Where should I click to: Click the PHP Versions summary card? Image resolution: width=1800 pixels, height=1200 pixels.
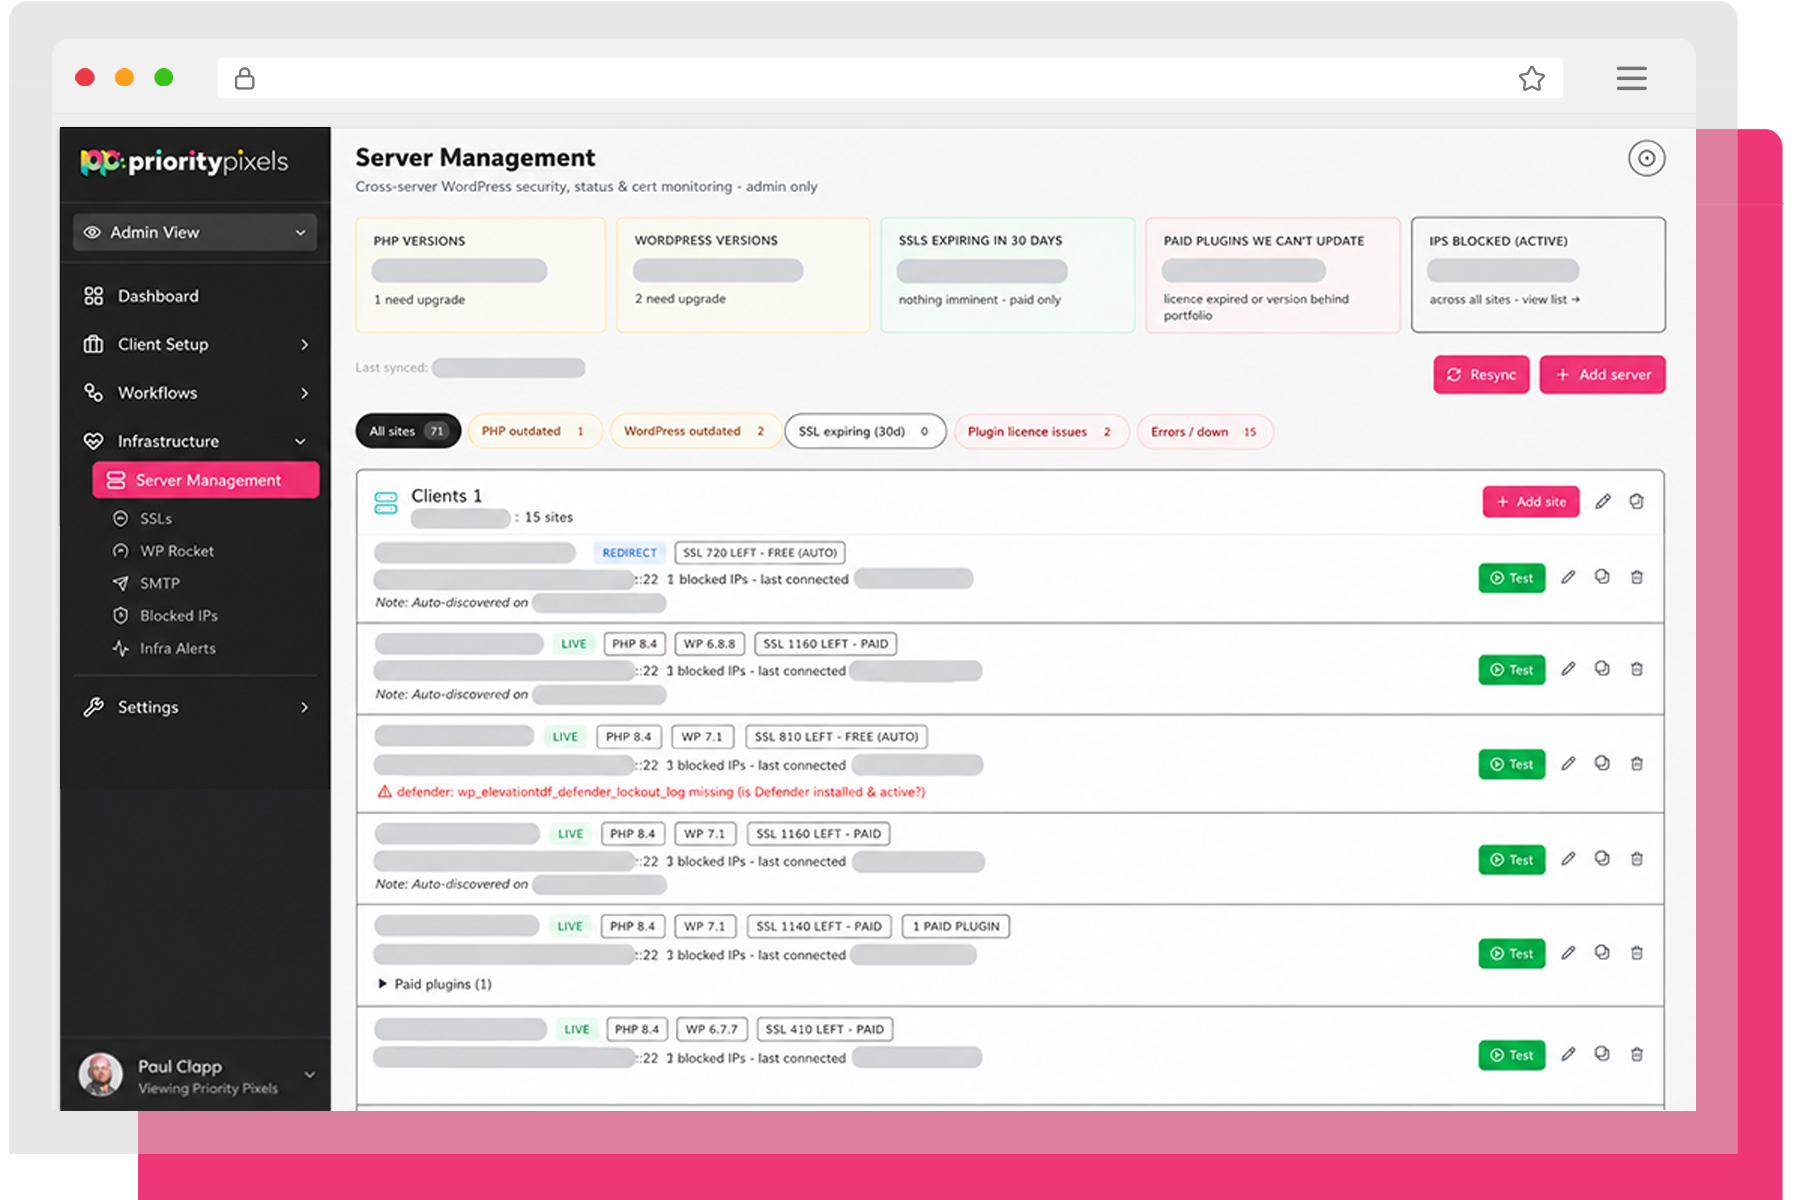pyautogui.click(x=481, y=275)
